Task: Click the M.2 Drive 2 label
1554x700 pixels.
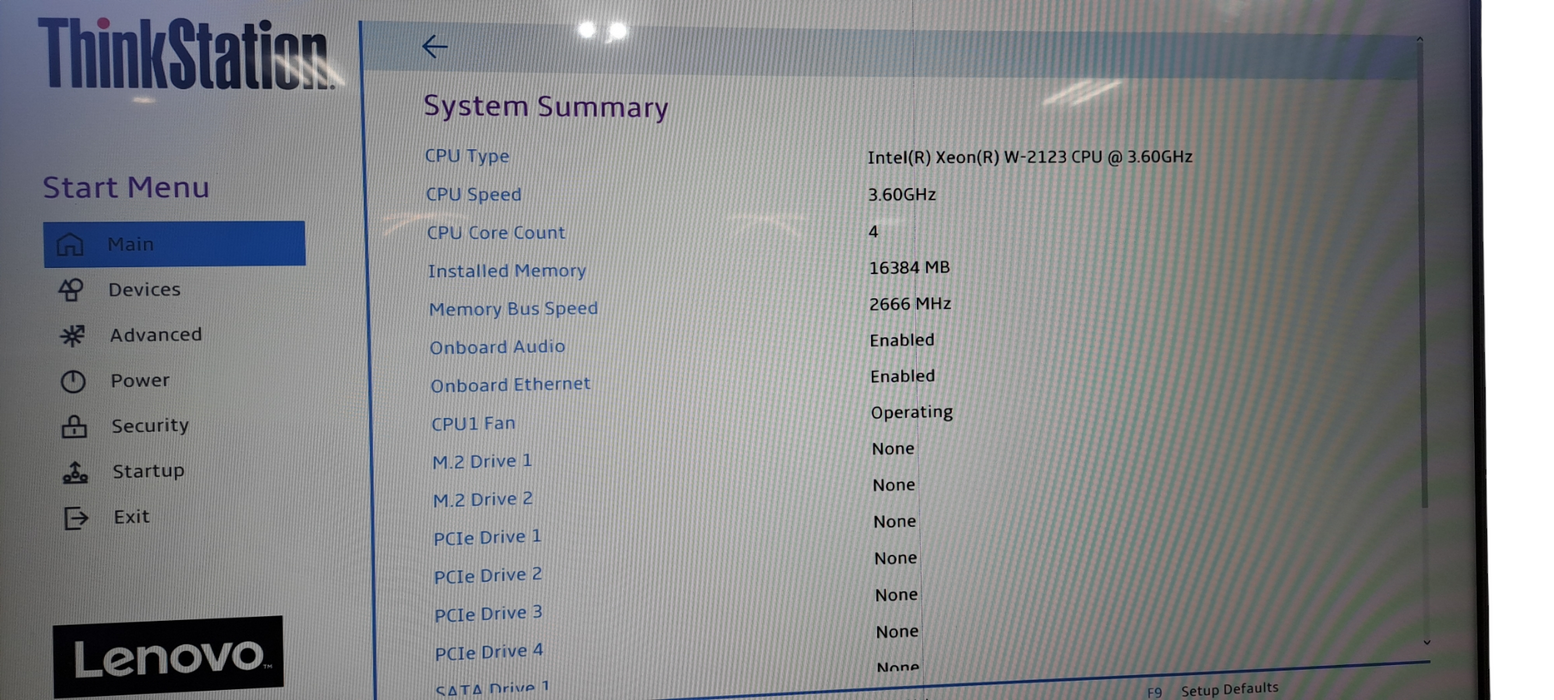Action: click(x=483, y=499)
